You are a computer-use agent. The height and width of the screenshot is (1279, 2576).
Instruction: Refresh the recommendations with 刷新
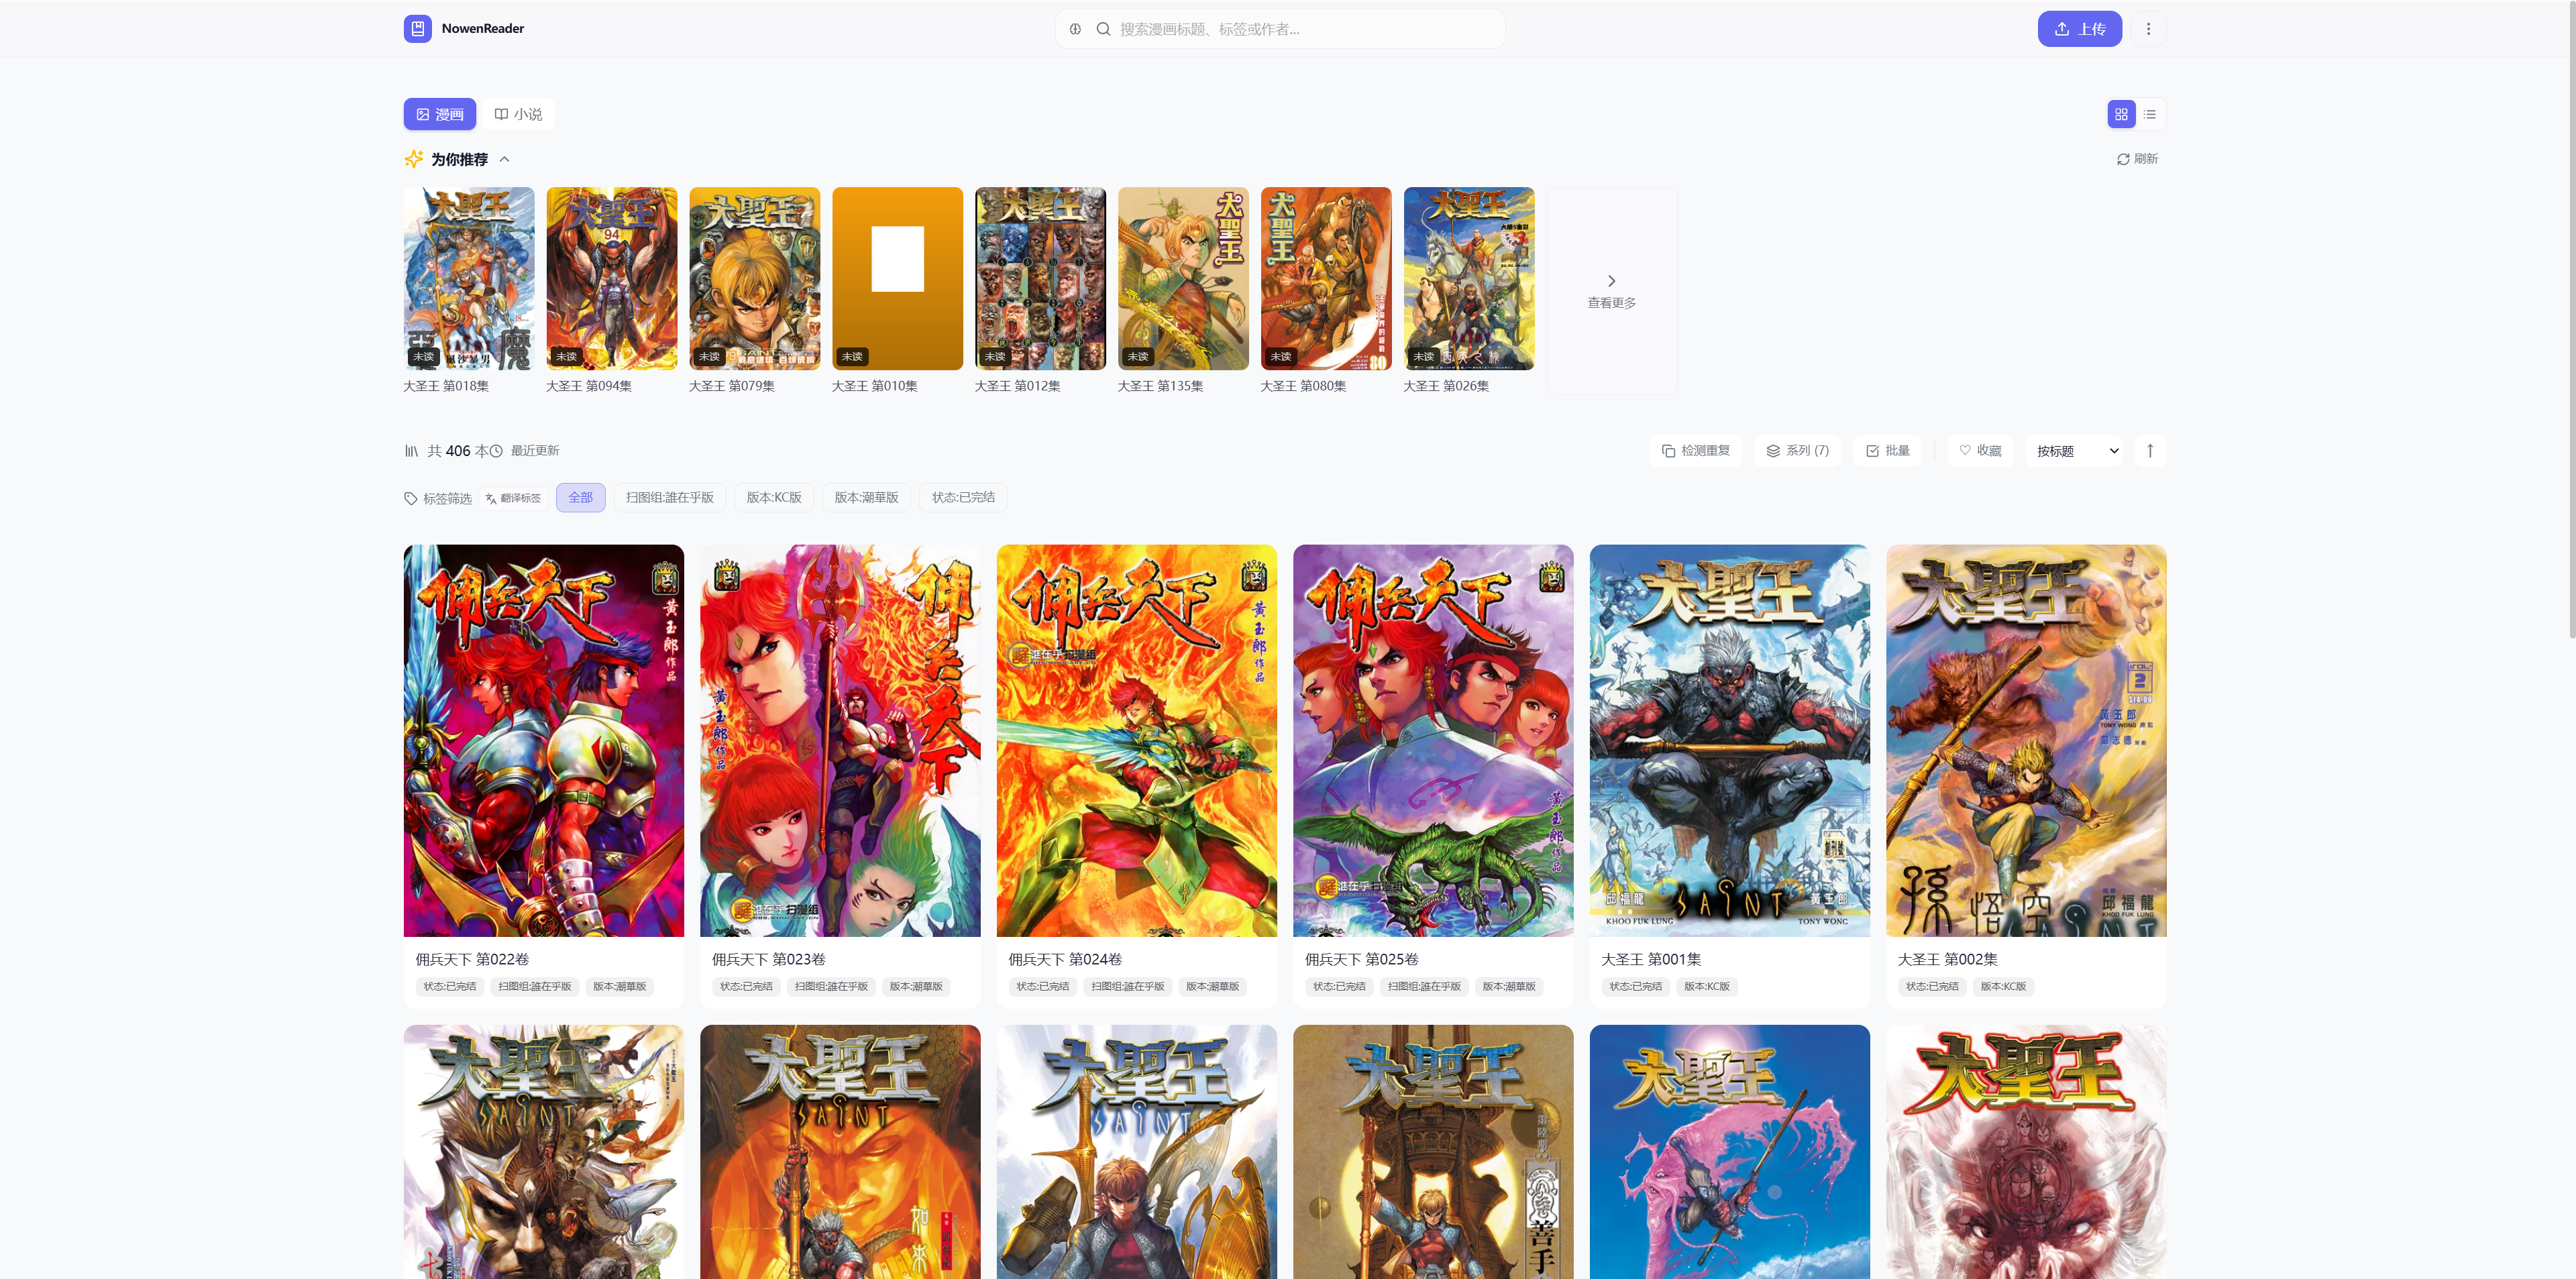(2137, 159)
